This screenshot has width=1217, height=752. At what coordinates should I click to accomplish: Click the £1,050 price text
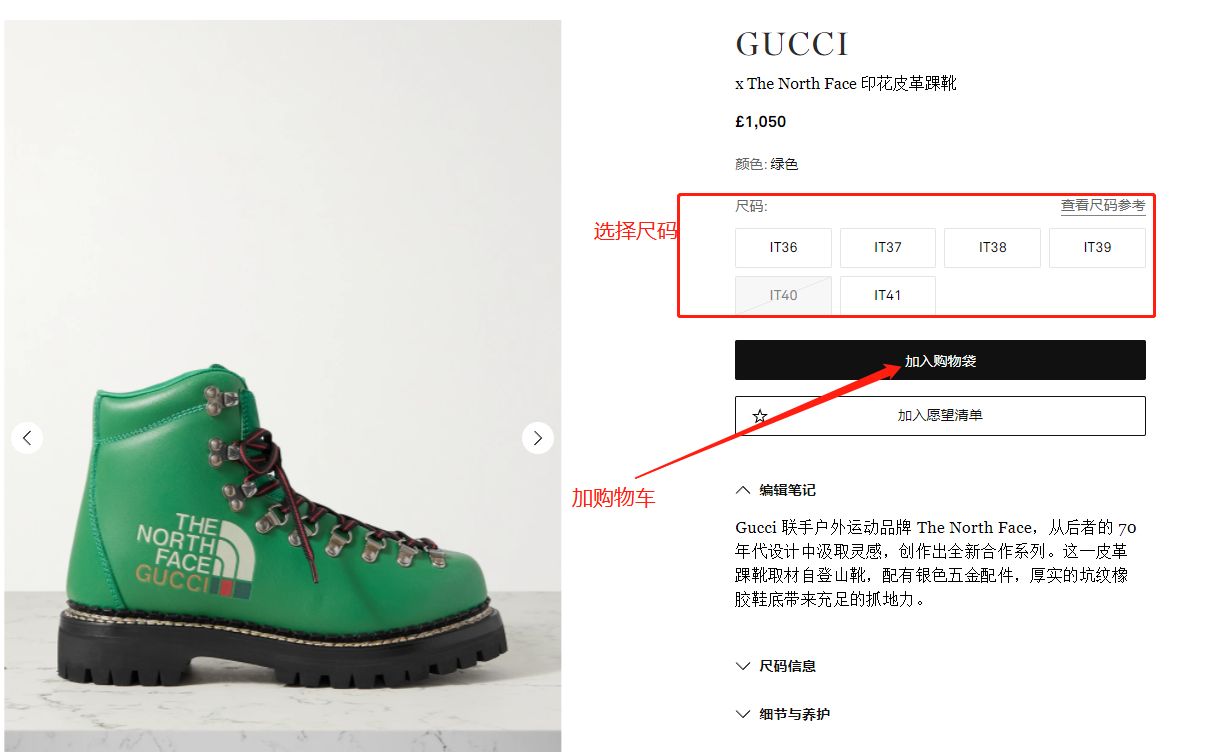(761, 122)
